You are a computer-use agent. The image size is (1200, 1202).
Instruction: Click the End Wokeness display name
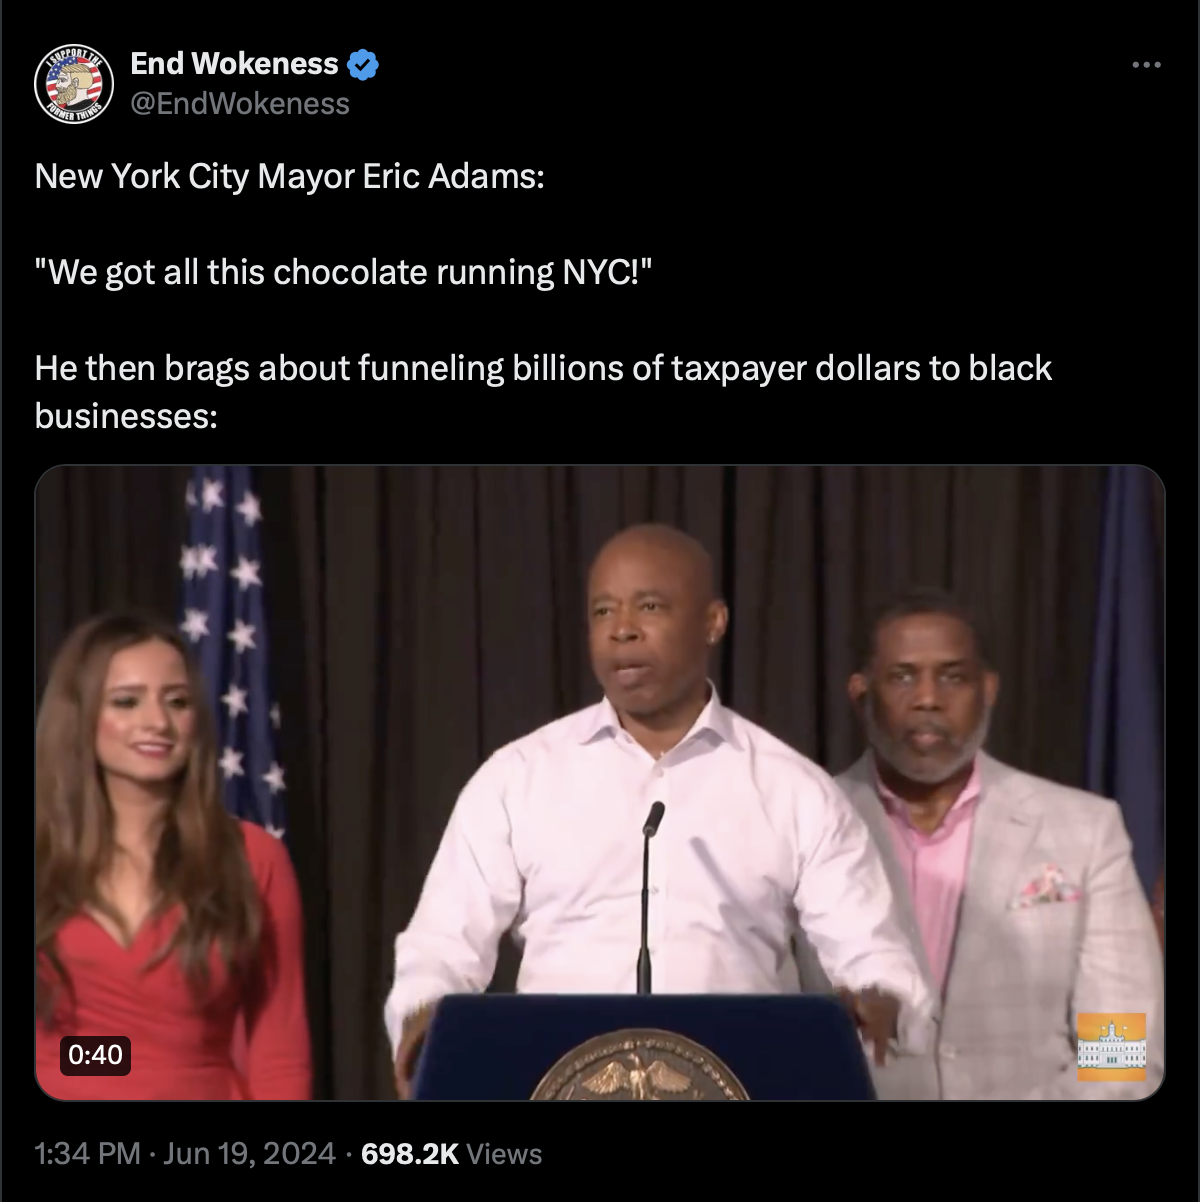[234, 64]
